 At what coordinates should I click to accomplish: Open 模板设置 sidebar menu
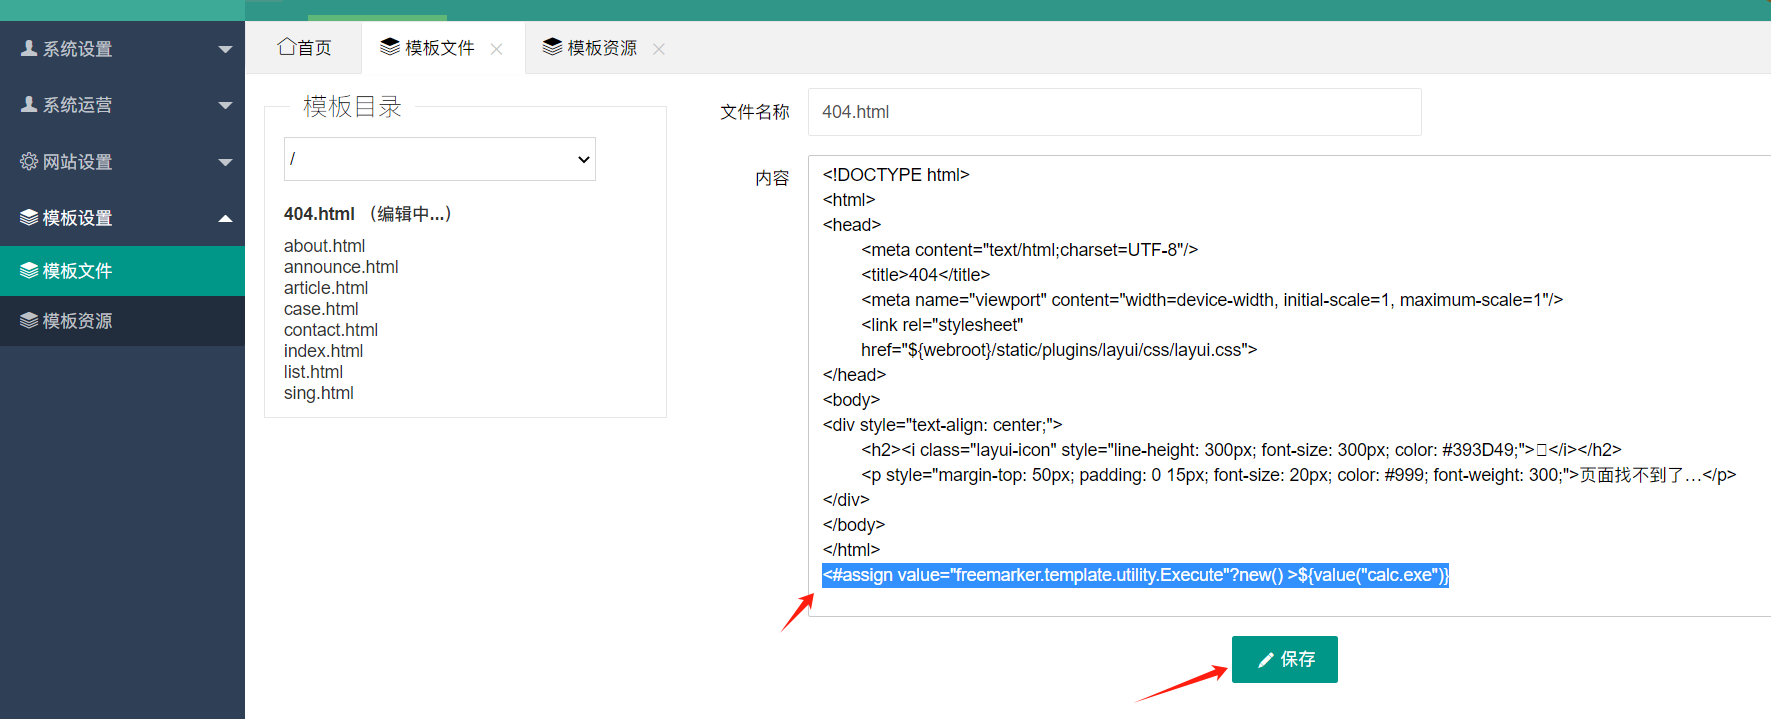122,218
